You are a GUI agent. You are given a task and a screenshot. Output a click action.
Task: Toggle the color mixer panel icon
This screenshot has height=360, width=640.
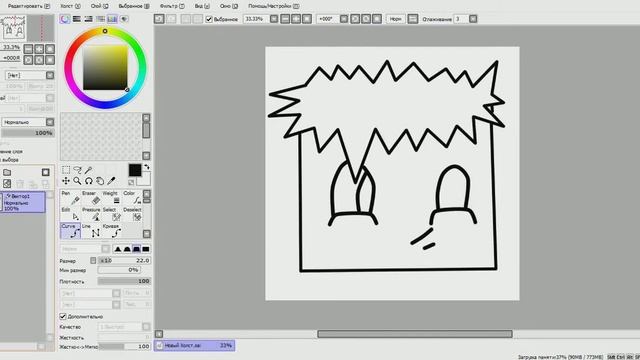pos(100,19)
